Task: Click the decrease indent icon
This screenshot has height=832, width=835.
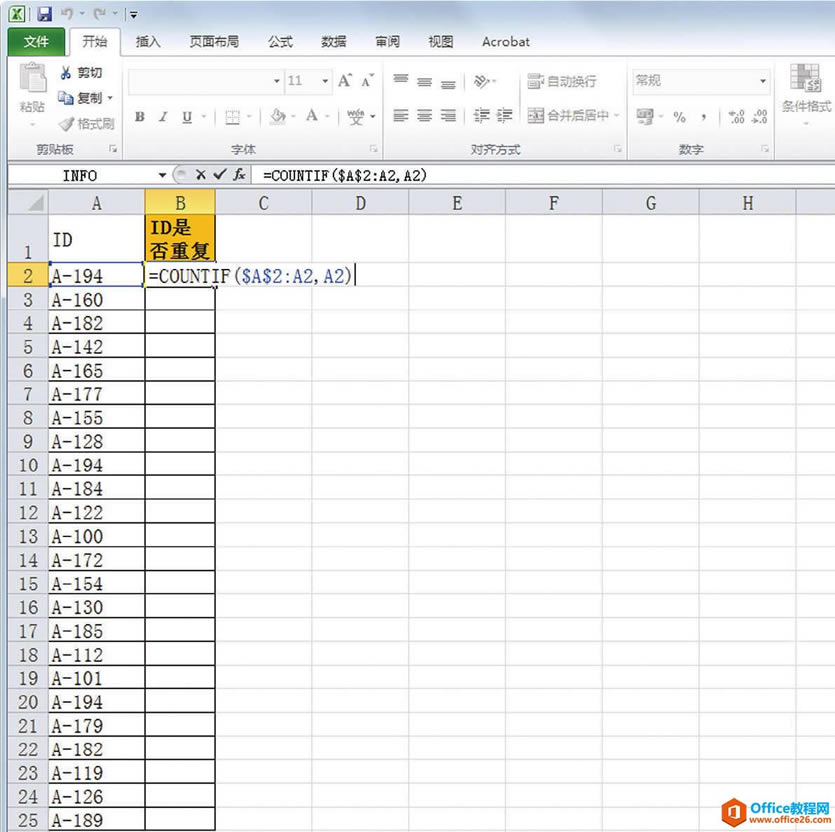Action: point(481,115)
